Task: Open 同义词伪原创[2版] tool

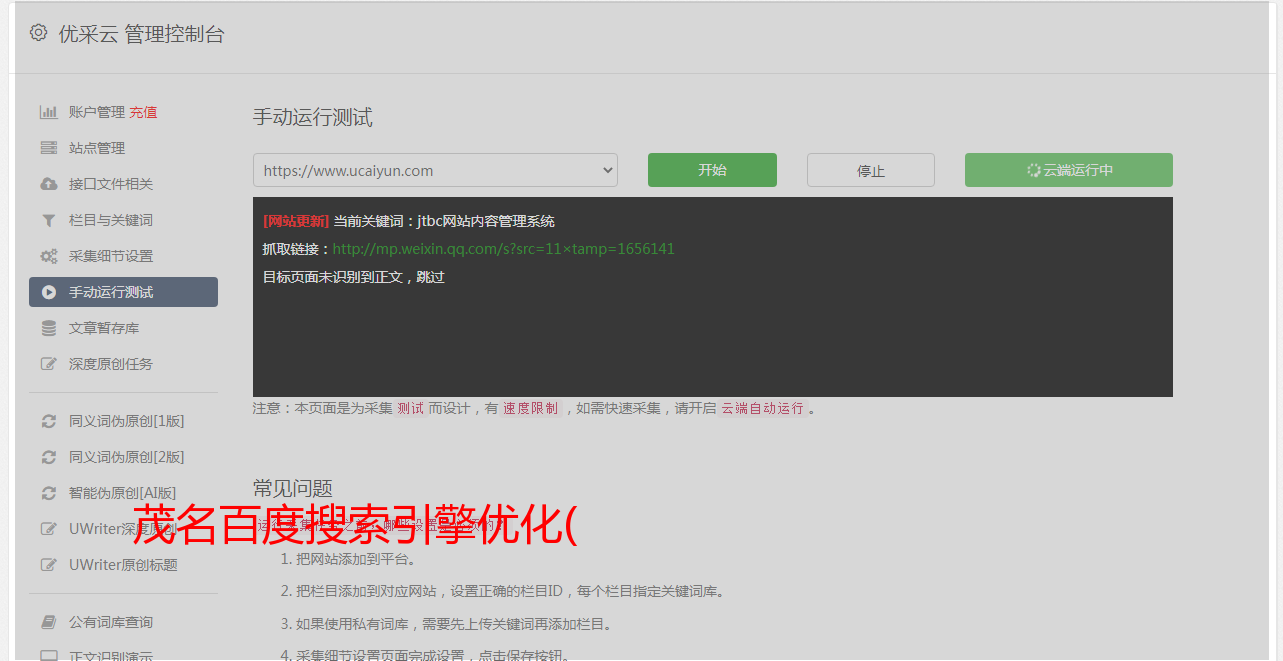Action: pos(127,457)
